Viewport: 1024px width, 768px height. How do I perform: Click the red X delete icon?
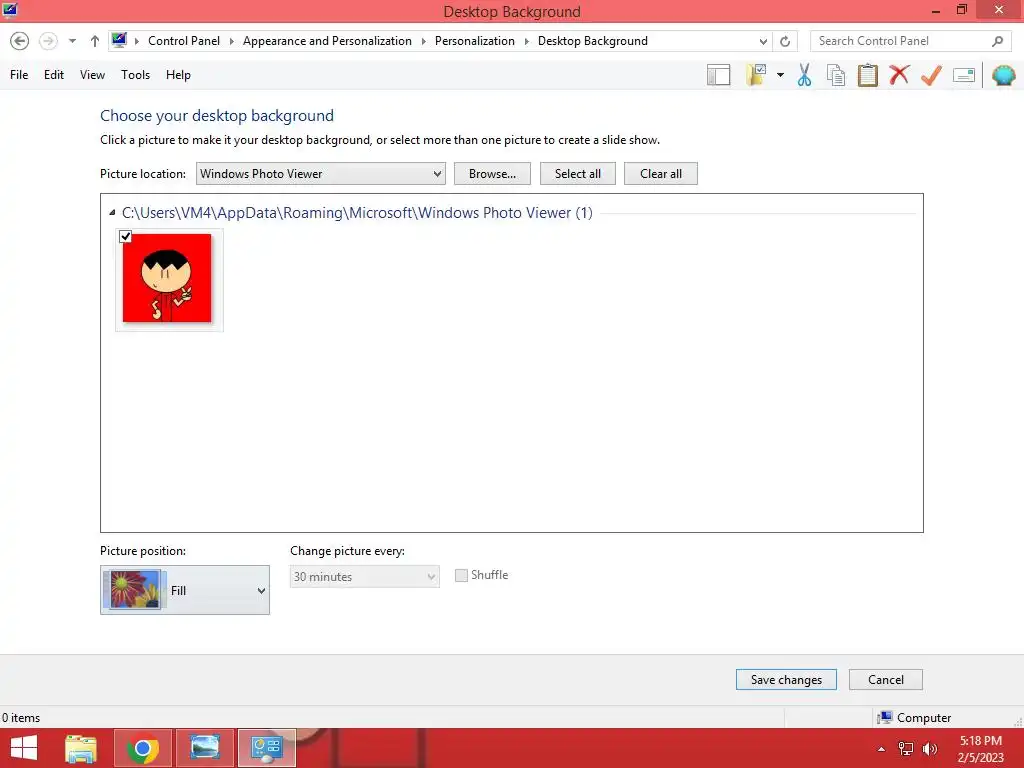pos(899,74)
